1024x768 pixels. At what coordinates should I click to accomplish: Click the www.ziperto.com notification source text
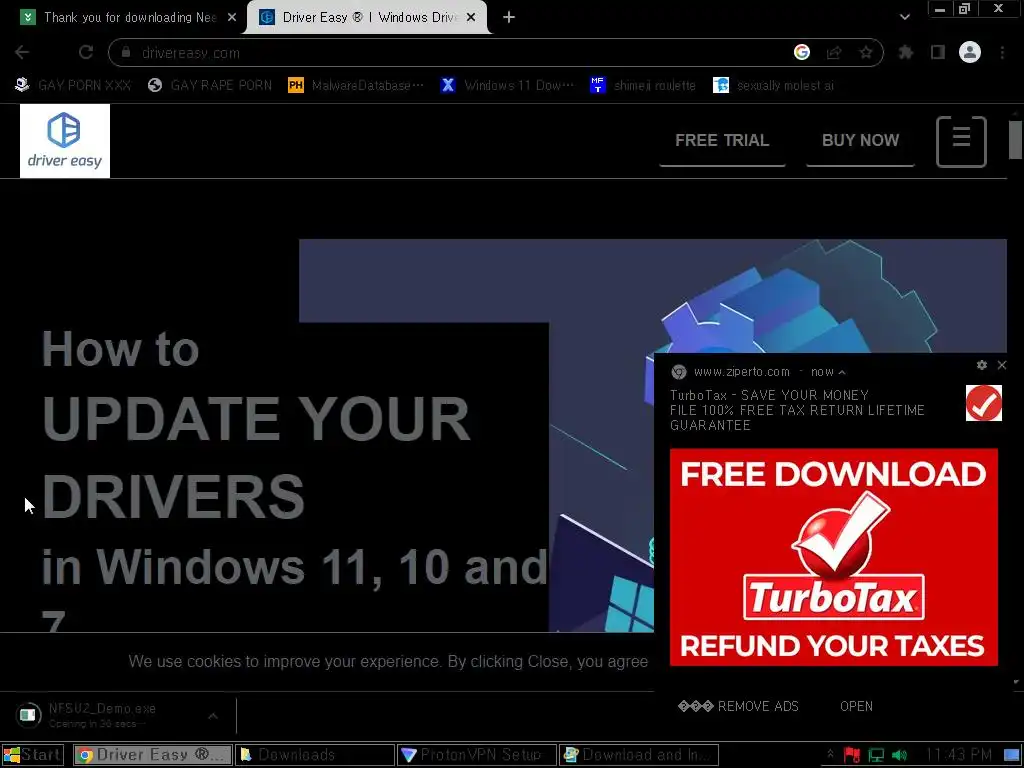(741, 372)
